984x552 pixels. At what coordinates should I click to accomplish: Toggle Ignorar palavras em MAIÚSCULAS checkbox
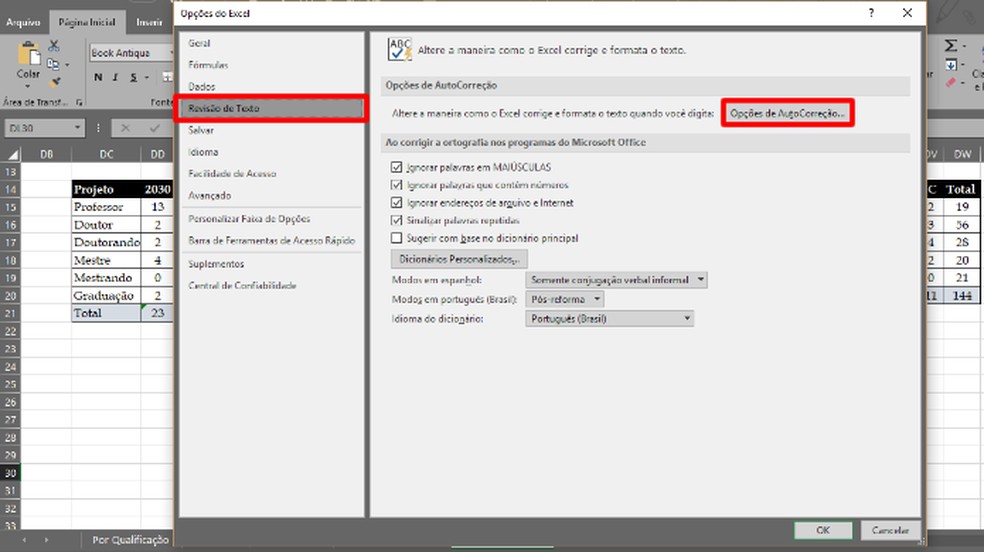[x=397, y=167]
